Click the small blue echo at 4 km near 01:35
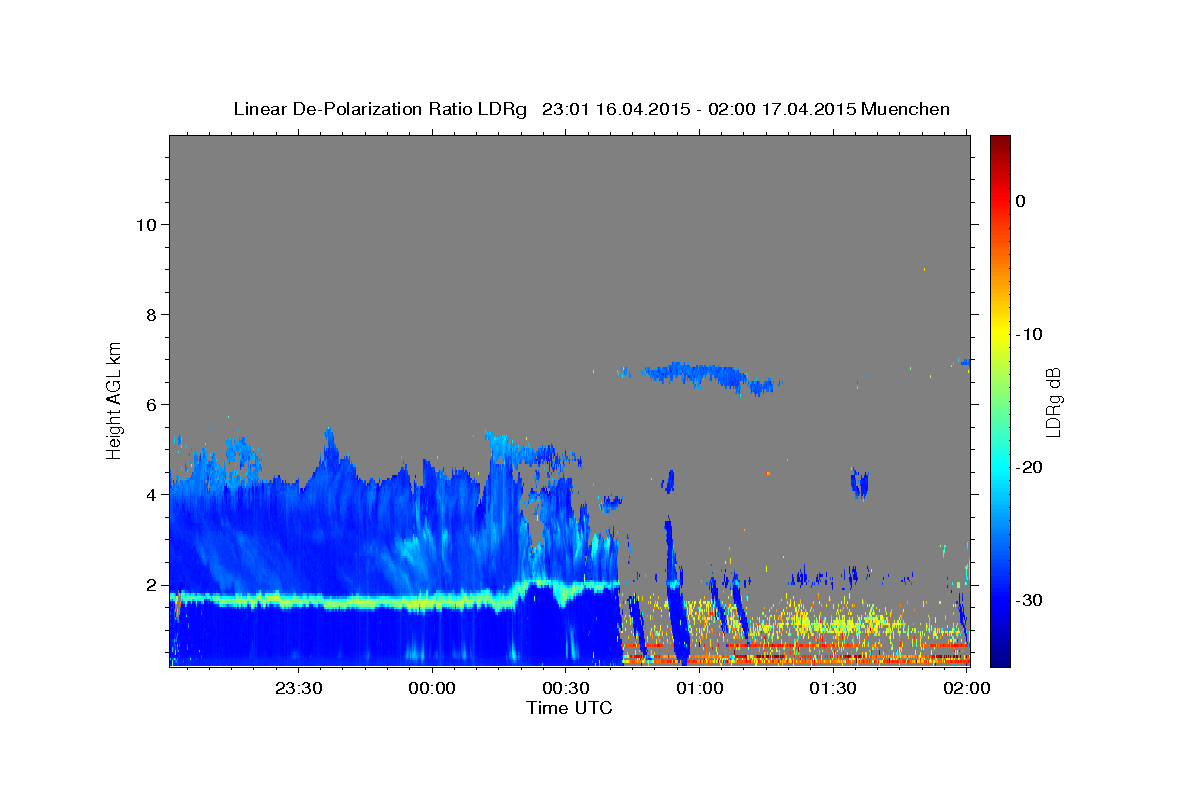1200x800 pixels. (859, 484)
